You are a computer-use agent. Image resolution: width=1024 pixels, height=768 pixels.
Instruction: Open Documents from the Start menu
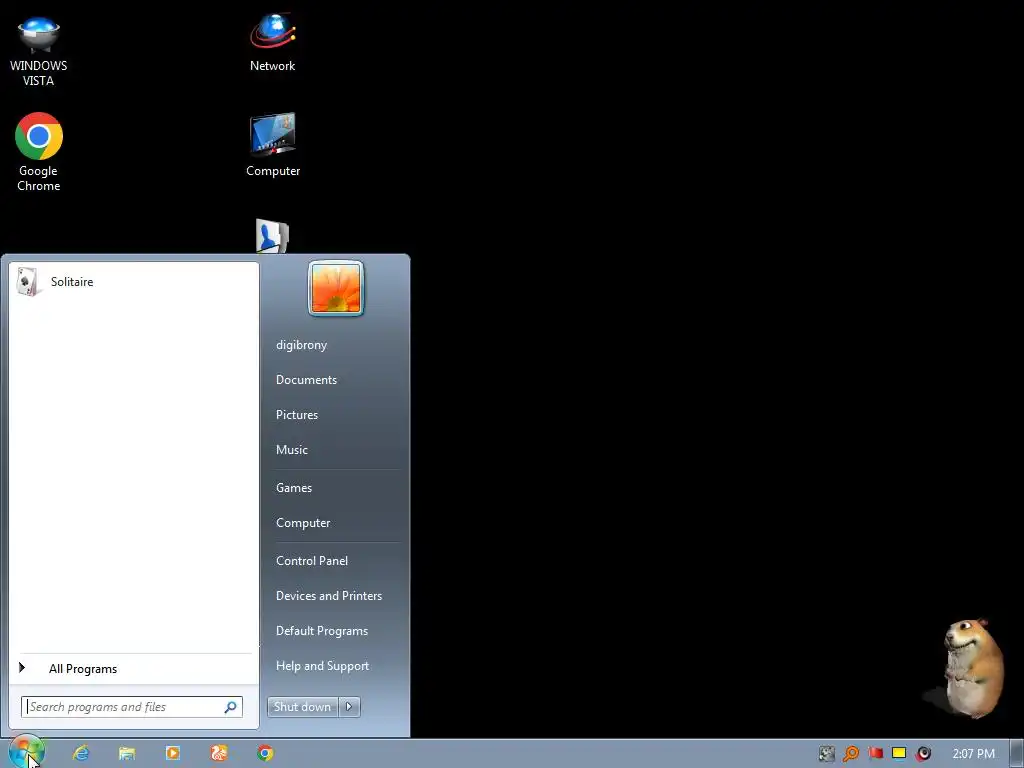(306, 380)
